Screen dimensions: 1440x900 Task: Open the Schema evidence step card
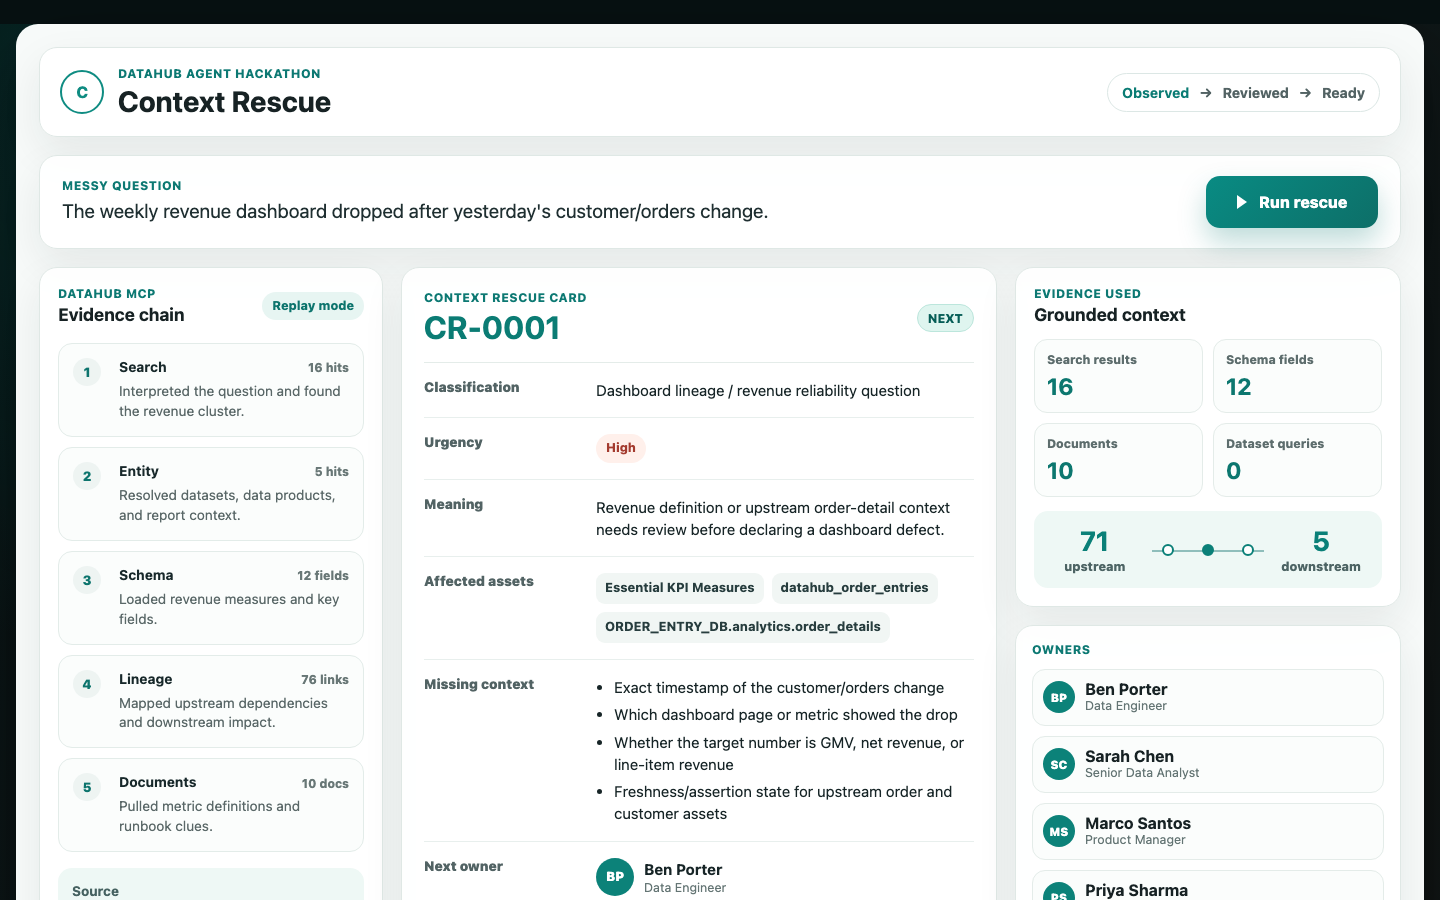(x=211, y=598)
